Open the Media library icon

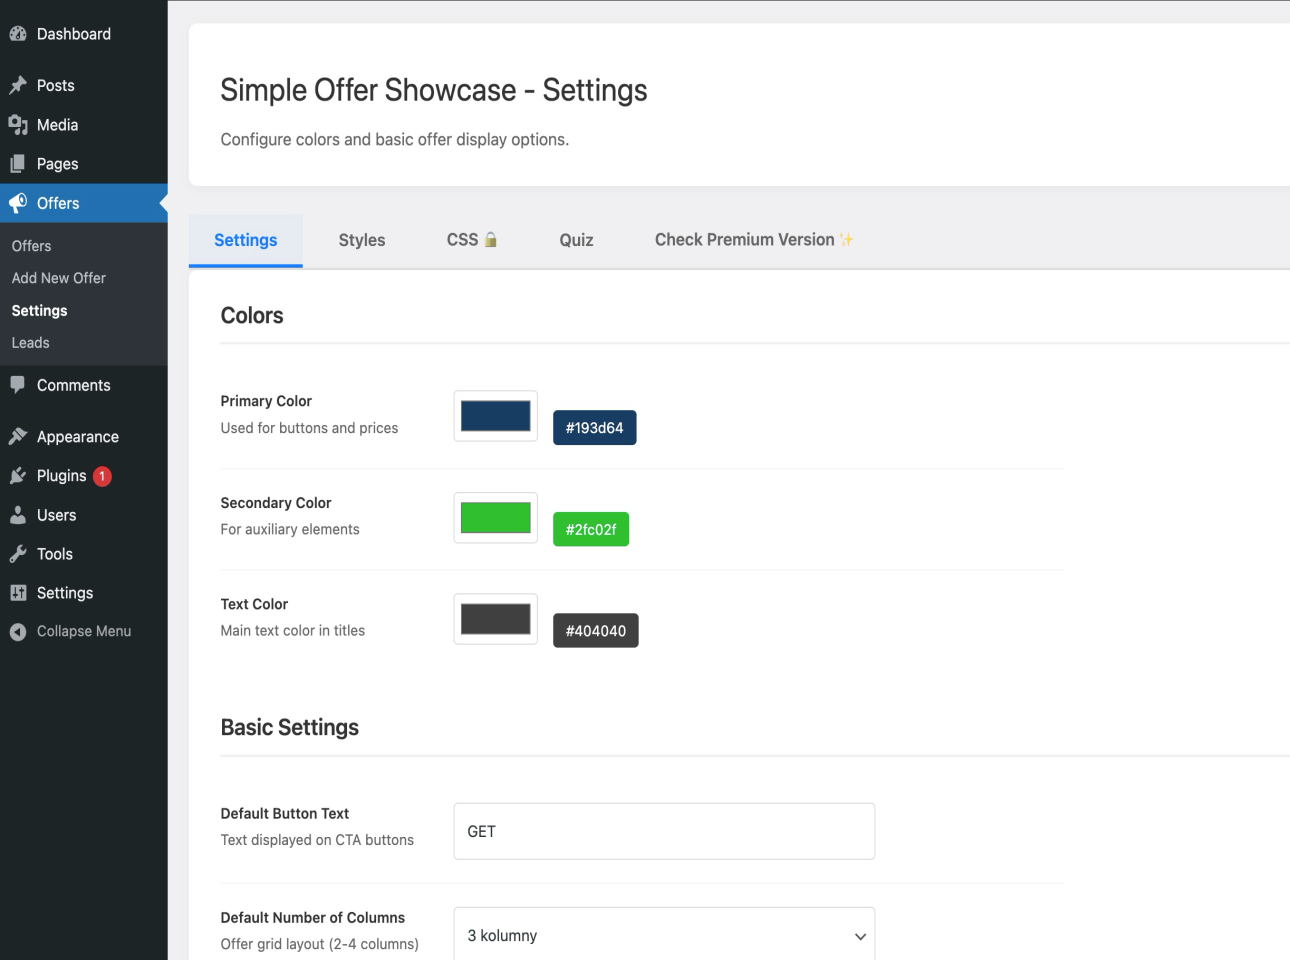pyautogui.click(x=18, y=124)
